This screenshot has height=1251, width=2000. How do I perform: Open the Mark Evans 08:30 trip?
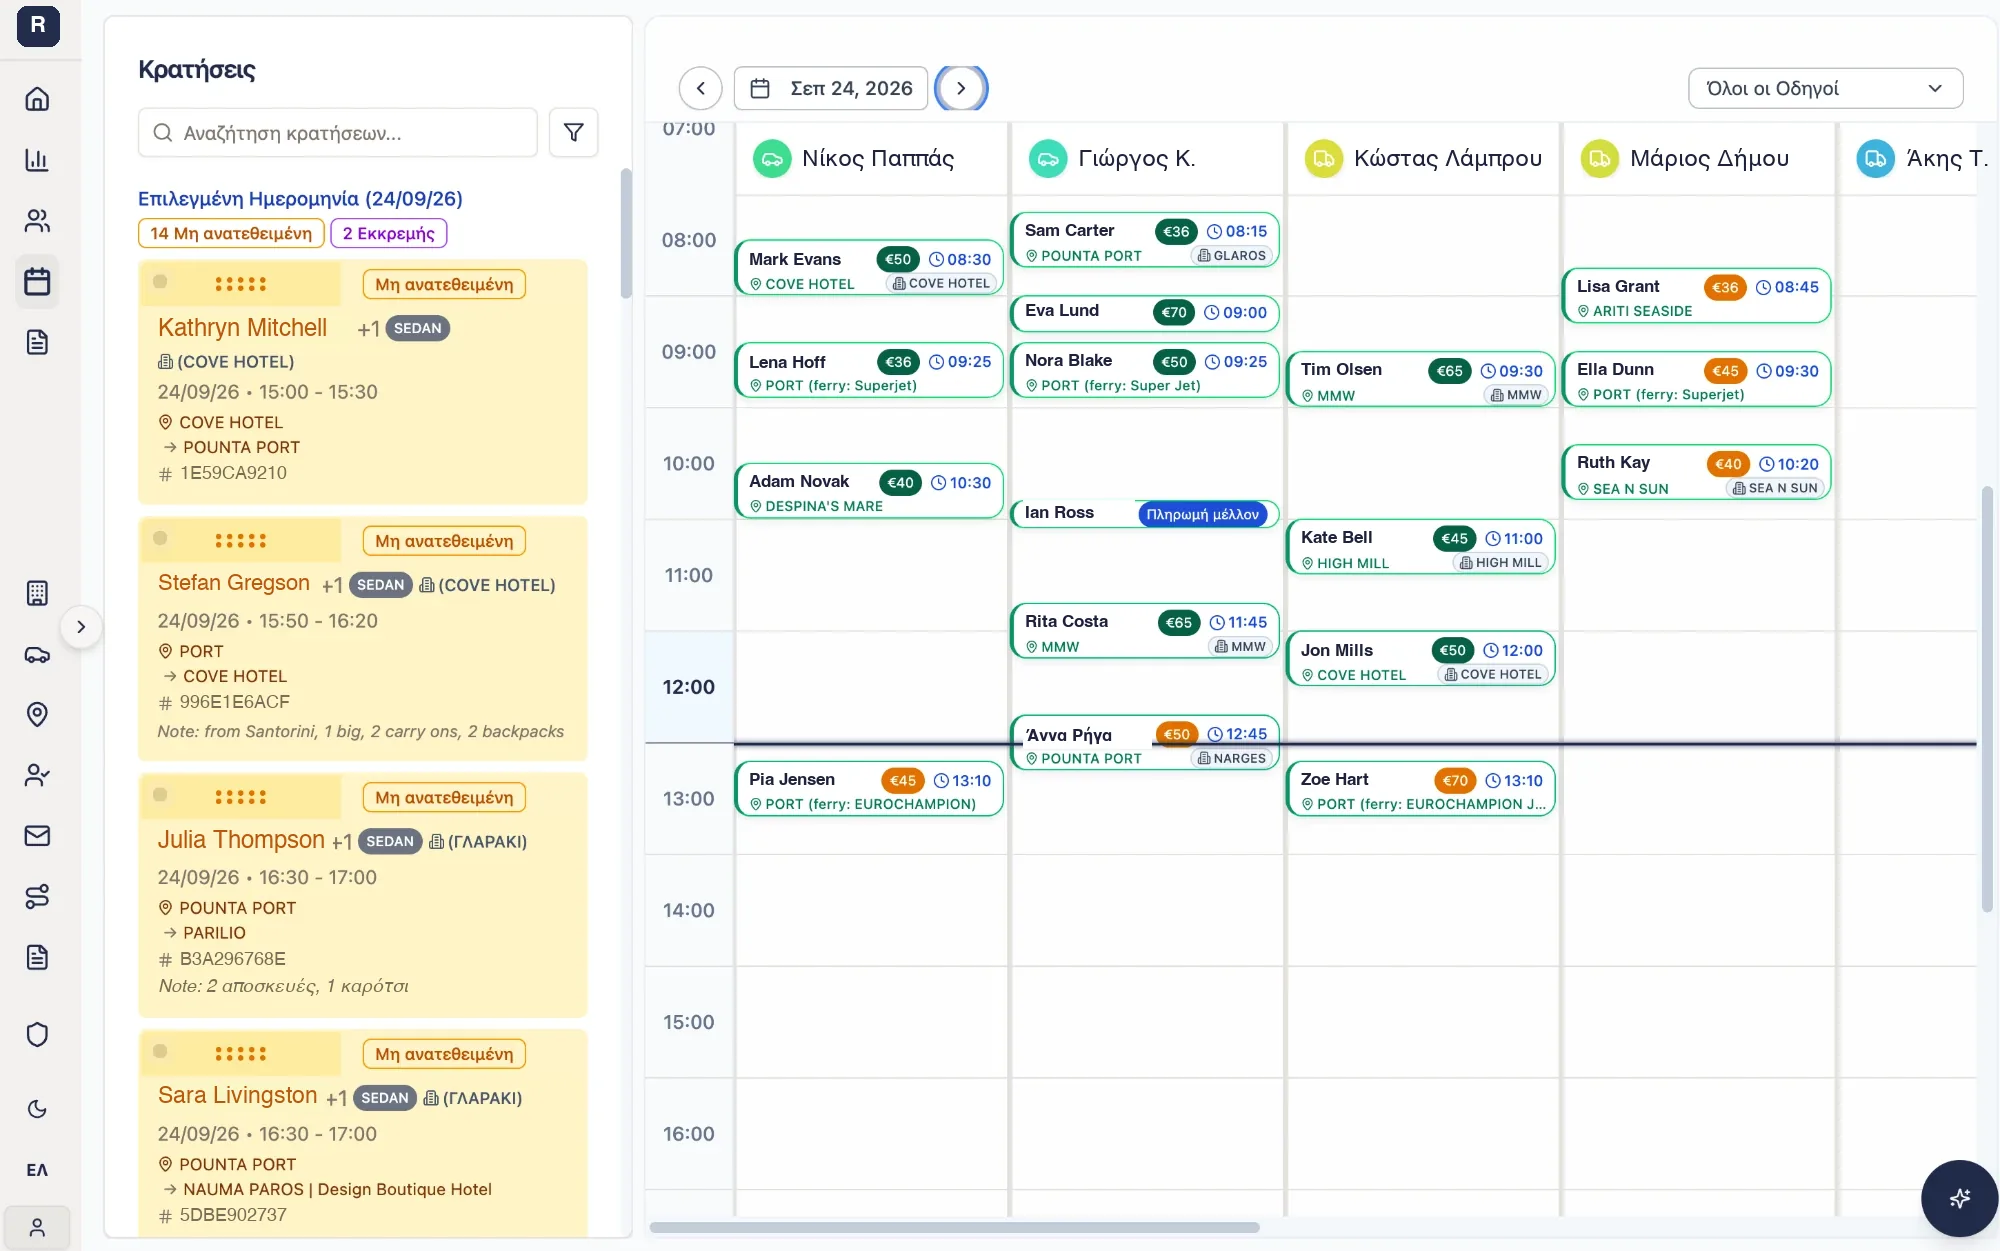point(870,268)
